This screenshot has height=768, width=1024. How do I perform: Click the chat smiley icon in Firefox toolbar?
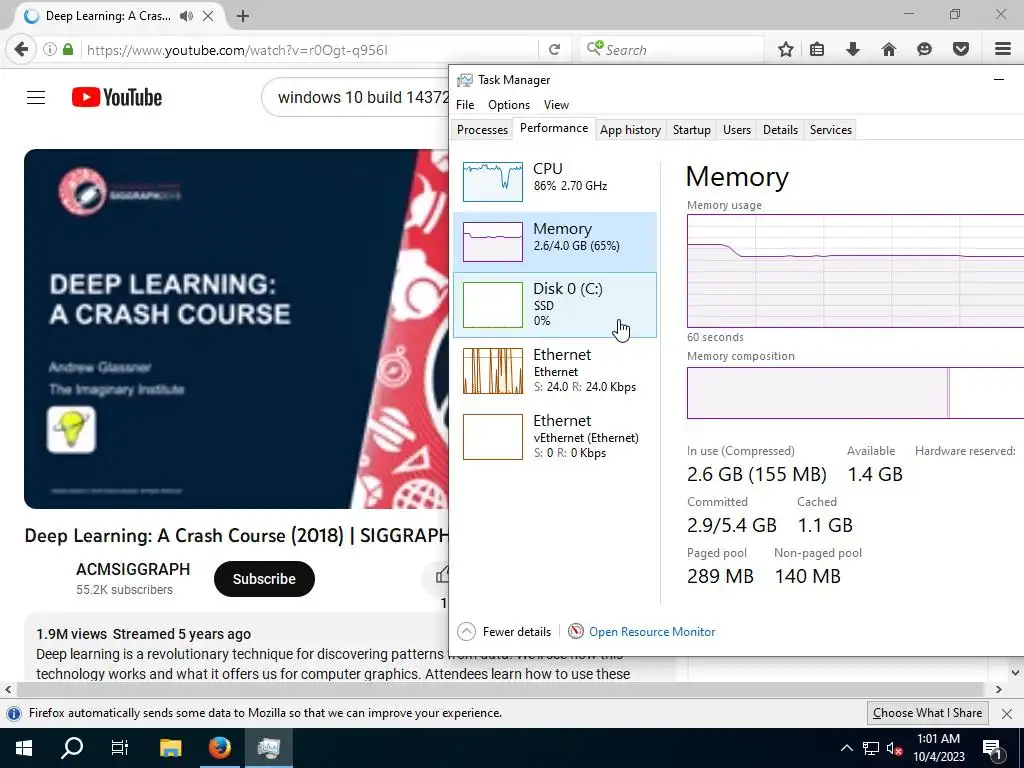point(924,50)
